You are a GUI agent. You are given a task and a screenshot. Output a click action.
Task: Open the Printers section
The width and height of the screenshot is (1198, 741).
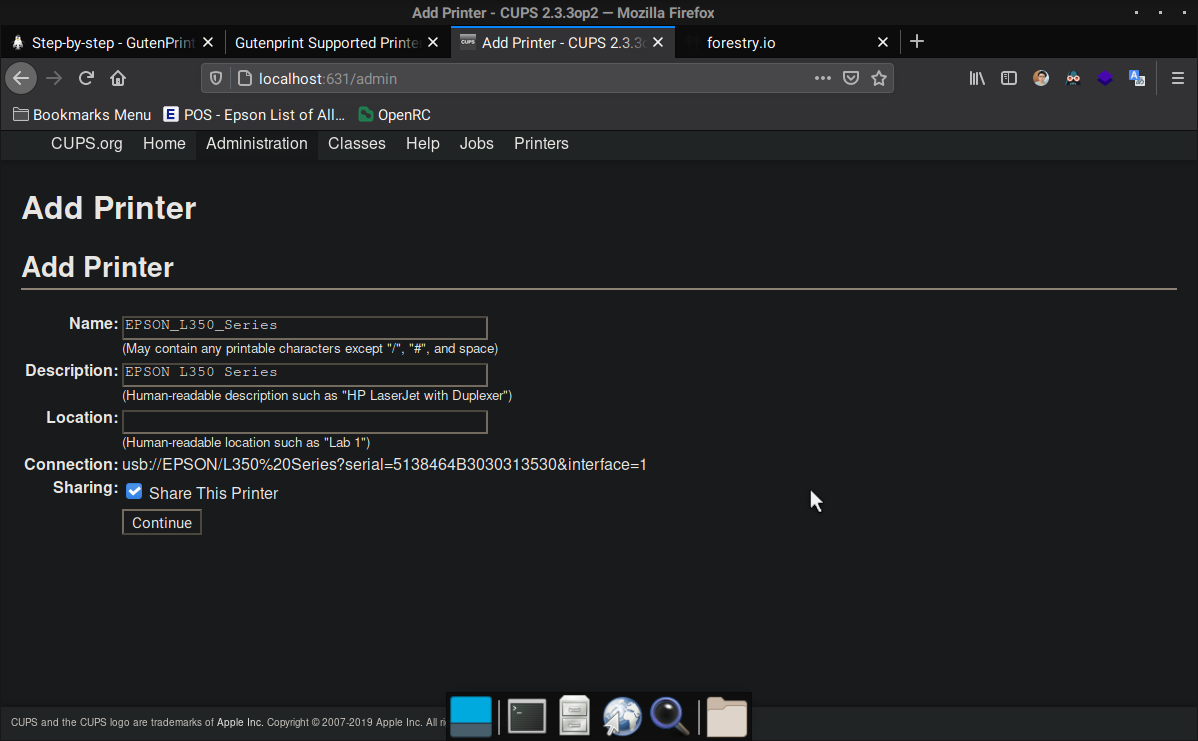(x=541, y=144)
